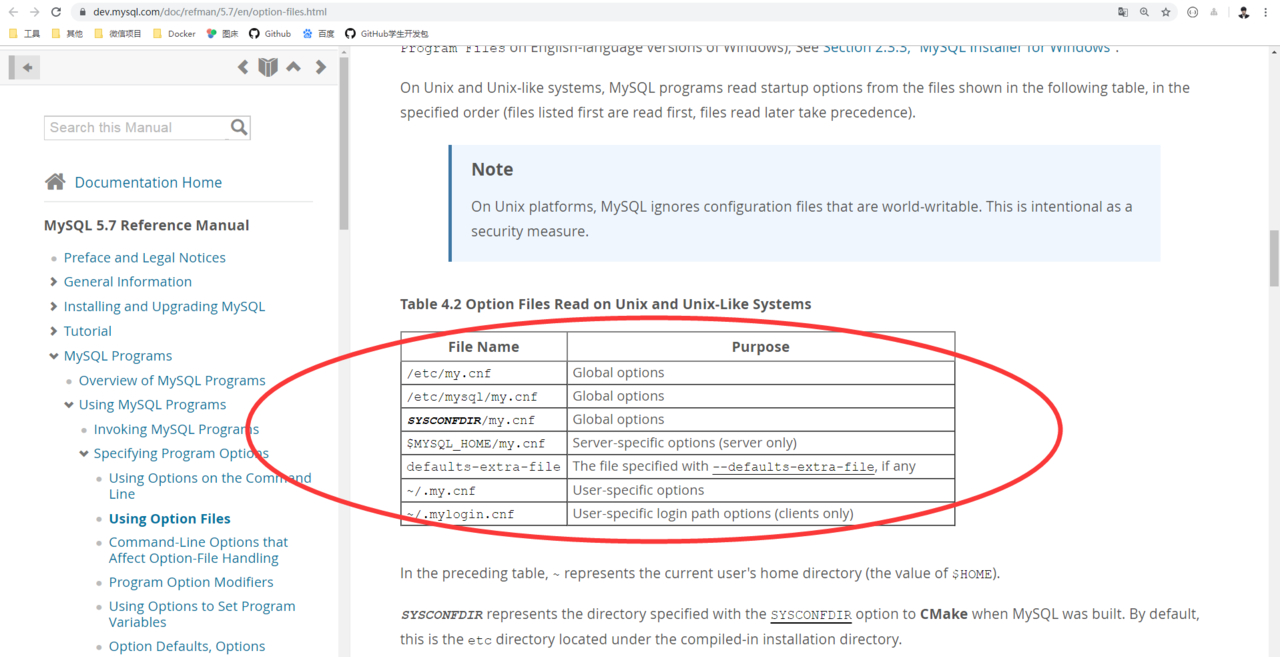Click the page's vertical scrollbar thumb
The image size is (1280, 657).
(1274, 258)
